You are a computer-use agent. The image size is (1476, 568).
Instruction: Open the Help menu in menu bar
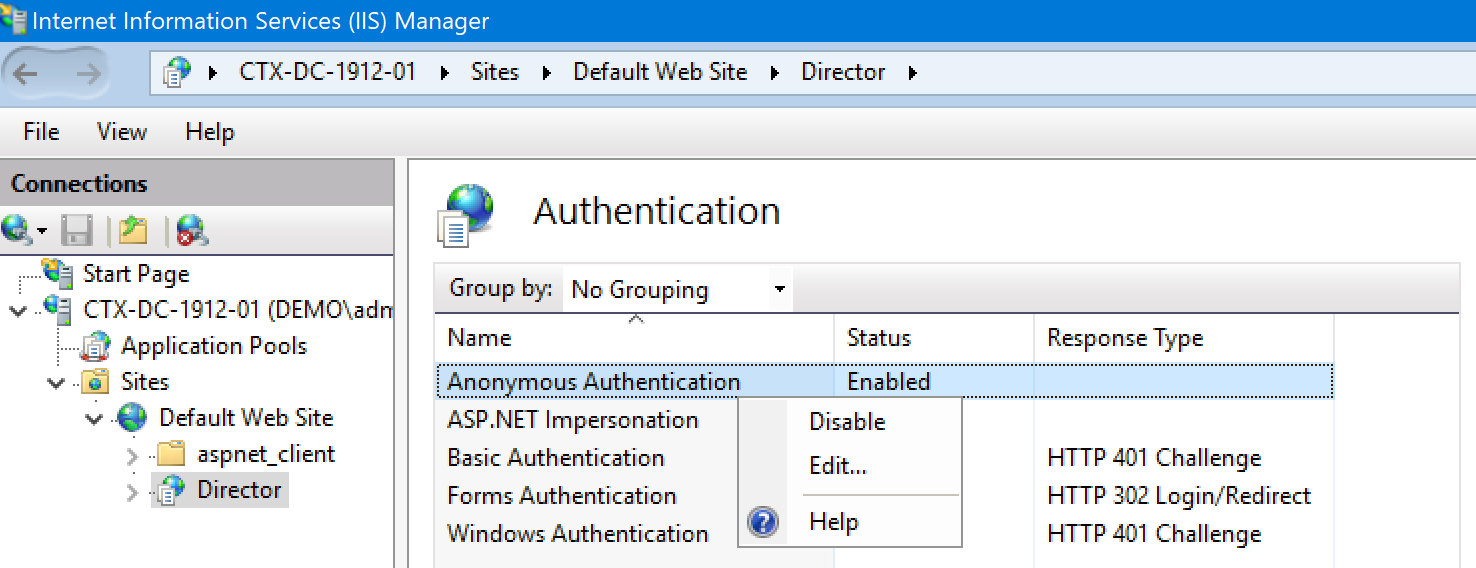click(x=210, y=132)
